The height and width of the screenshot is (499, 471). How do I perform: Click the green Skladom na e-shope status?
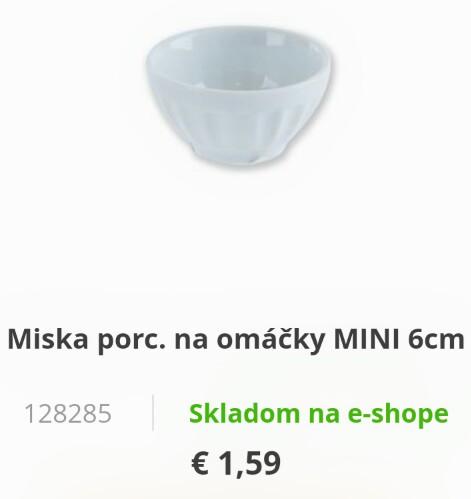(x=318, y=414)
